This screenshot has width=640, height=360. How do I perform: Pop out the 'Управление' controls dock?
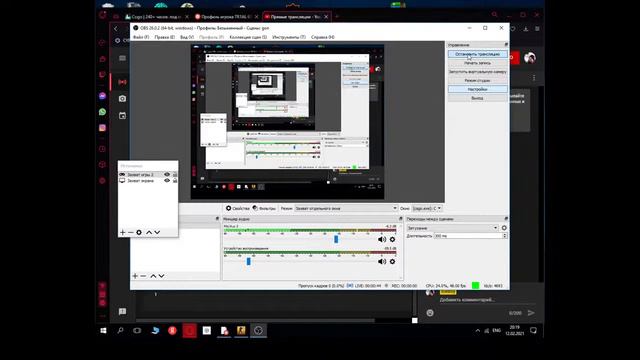(506, 44)
